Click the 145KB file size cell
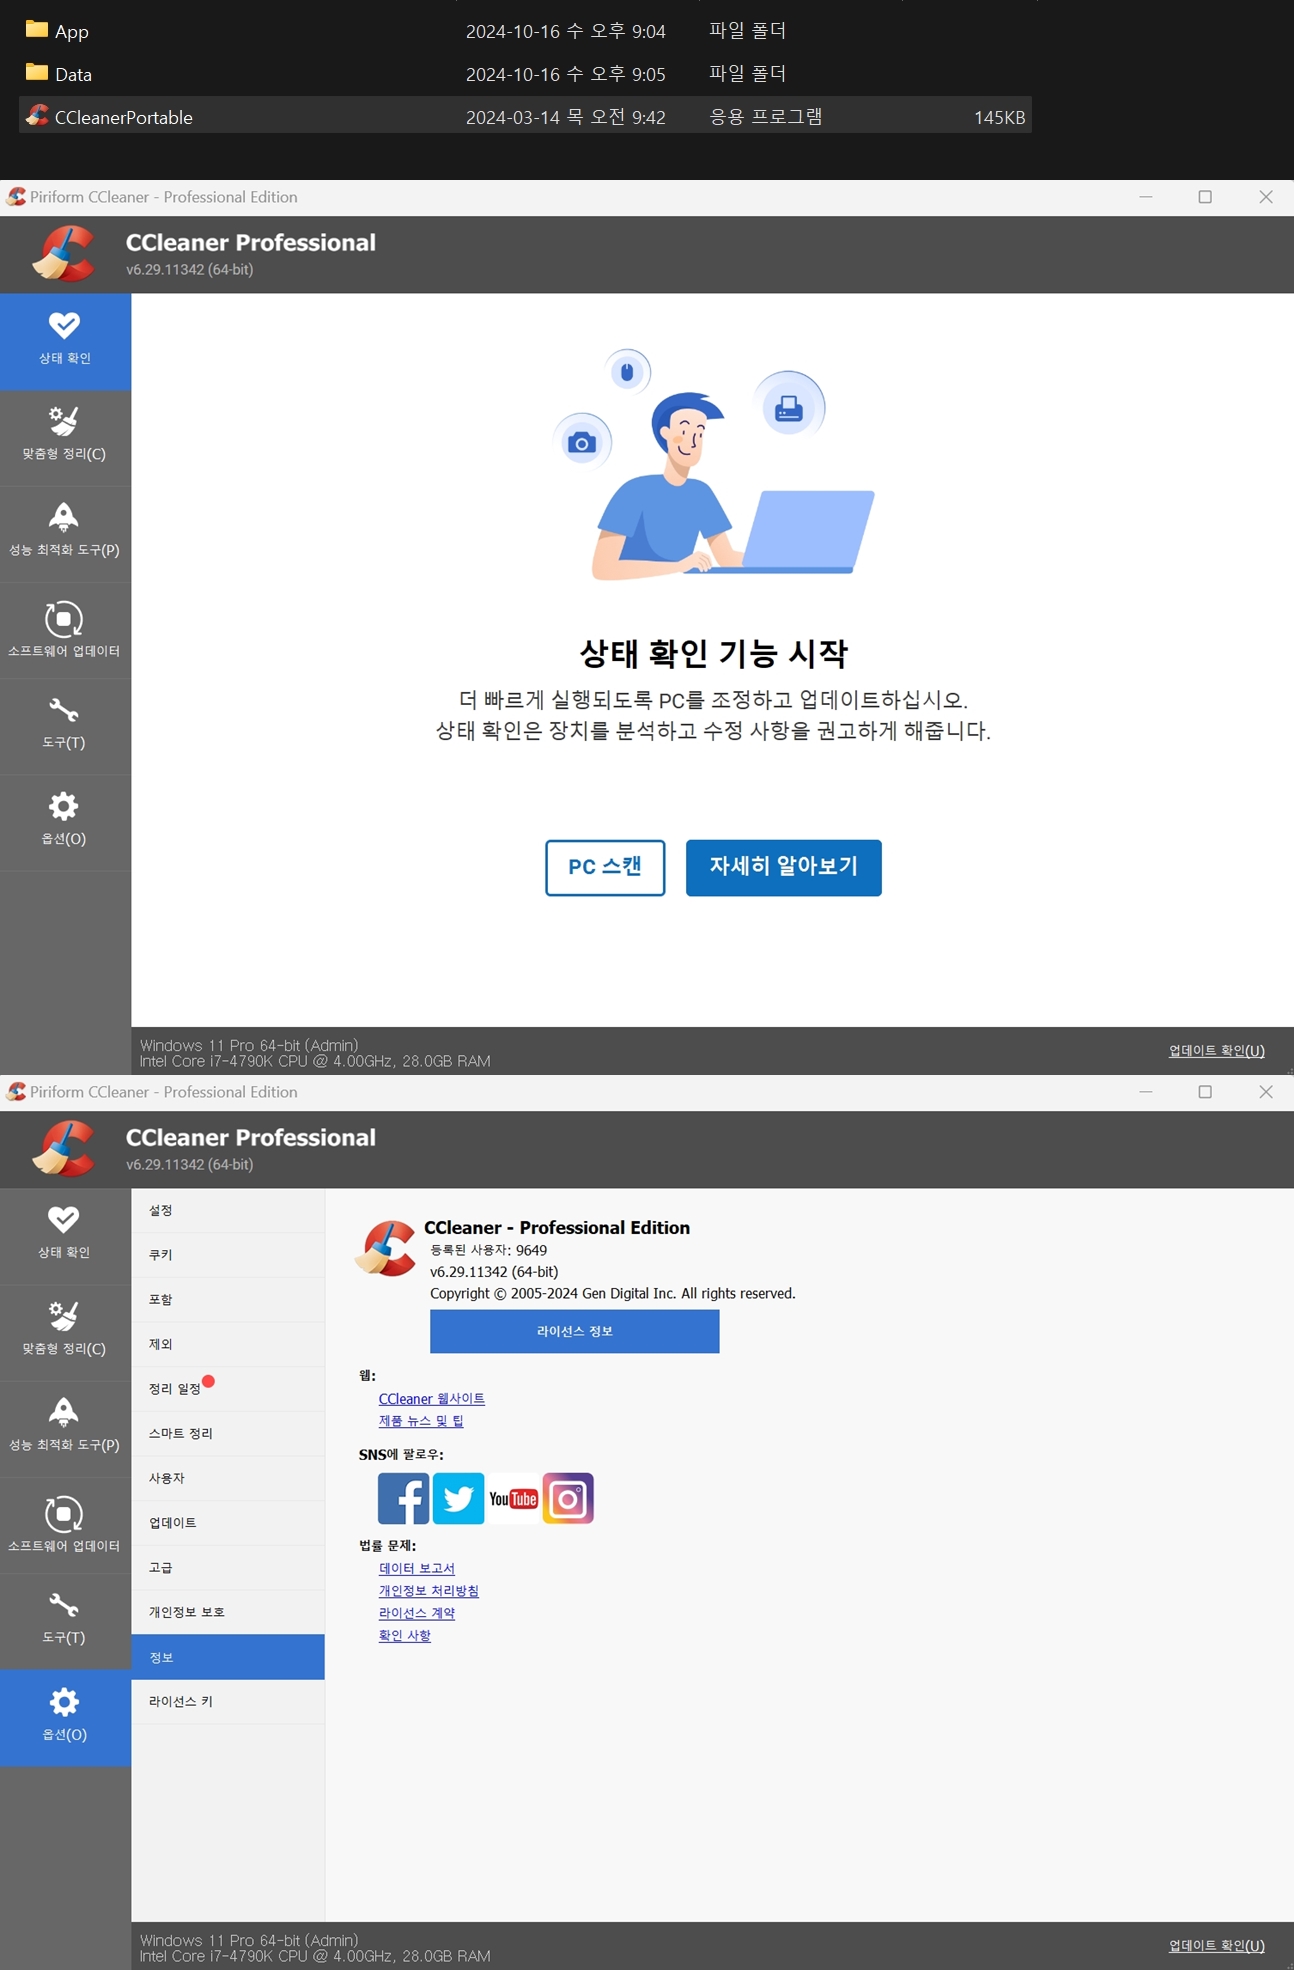The height and width of the screenshot is (1970, 1294). 999,117
